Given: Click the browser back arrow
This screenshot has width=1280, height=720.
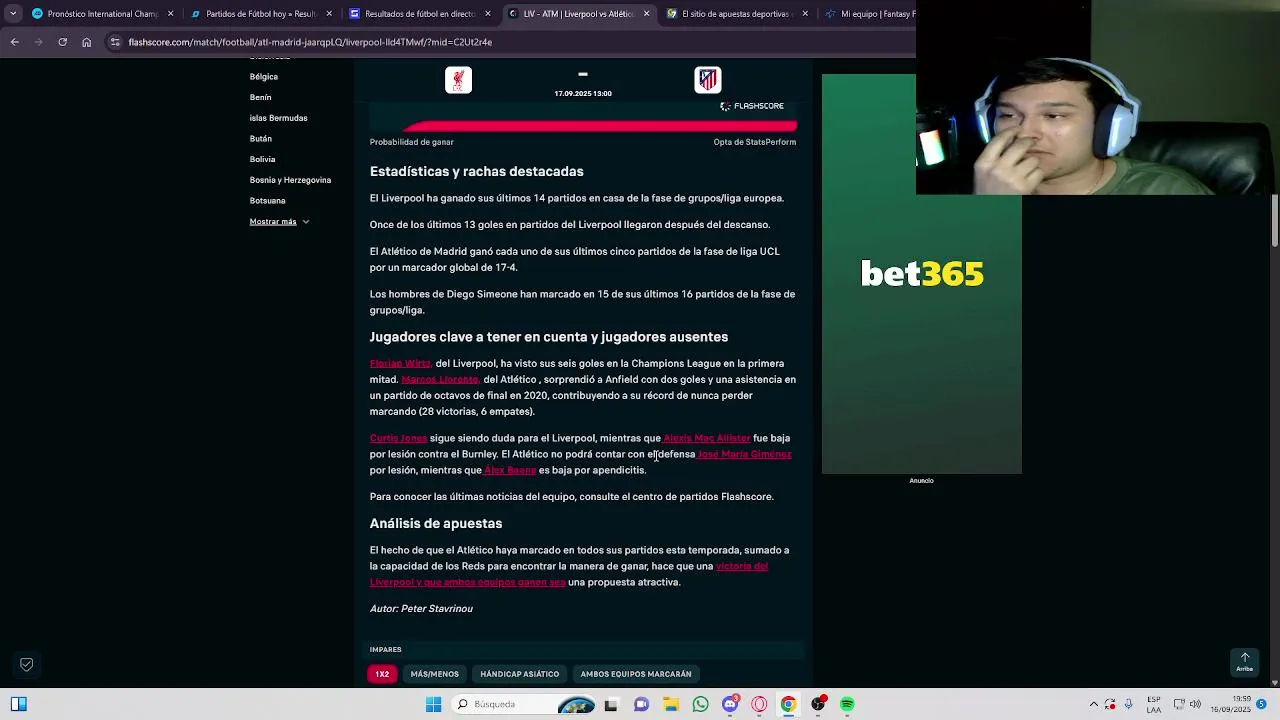Looking at the screenshot, I should point(14,42).
